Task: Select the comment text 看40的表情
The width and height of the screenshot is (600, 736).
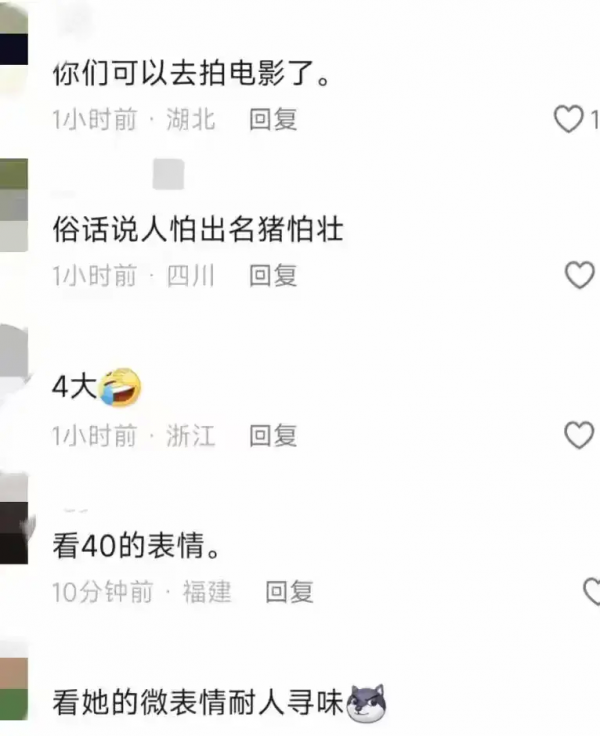Action: 137,546
